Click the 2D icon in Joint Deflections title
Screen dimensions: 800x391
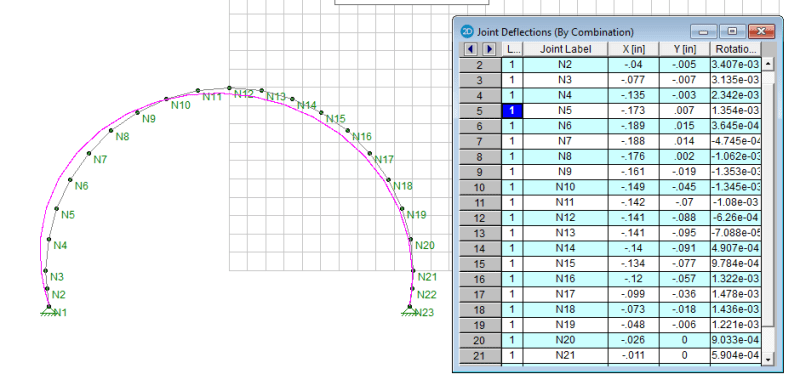pos(467,32)
